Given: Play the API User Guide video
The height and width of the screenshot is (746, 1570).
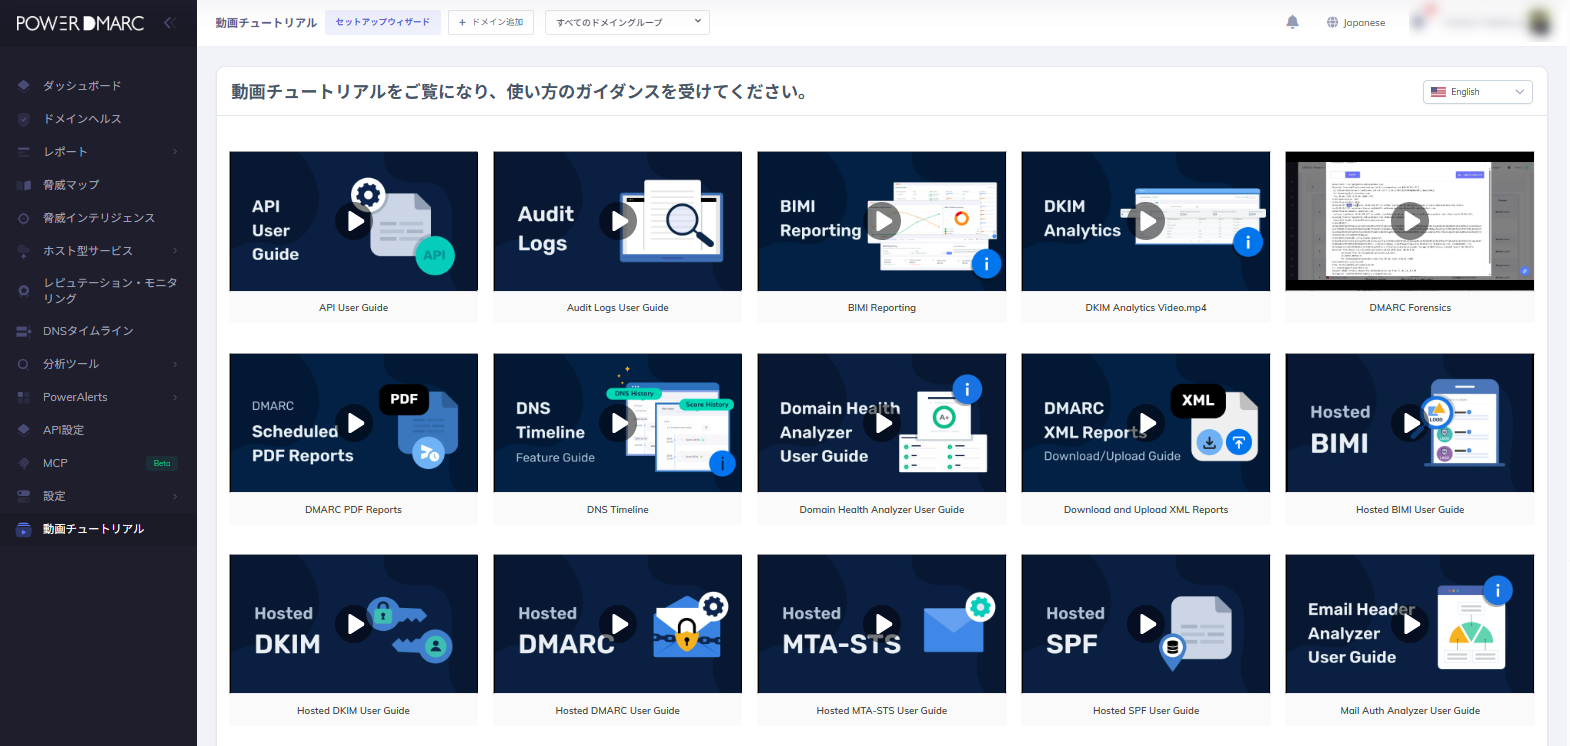Looking at the screenshot, I should pos(354,221).
